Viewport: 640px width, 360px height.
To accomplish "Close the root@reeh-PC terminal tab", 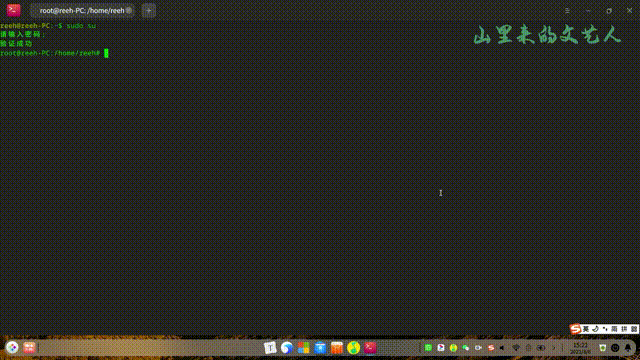I will [x=129, y=11].
